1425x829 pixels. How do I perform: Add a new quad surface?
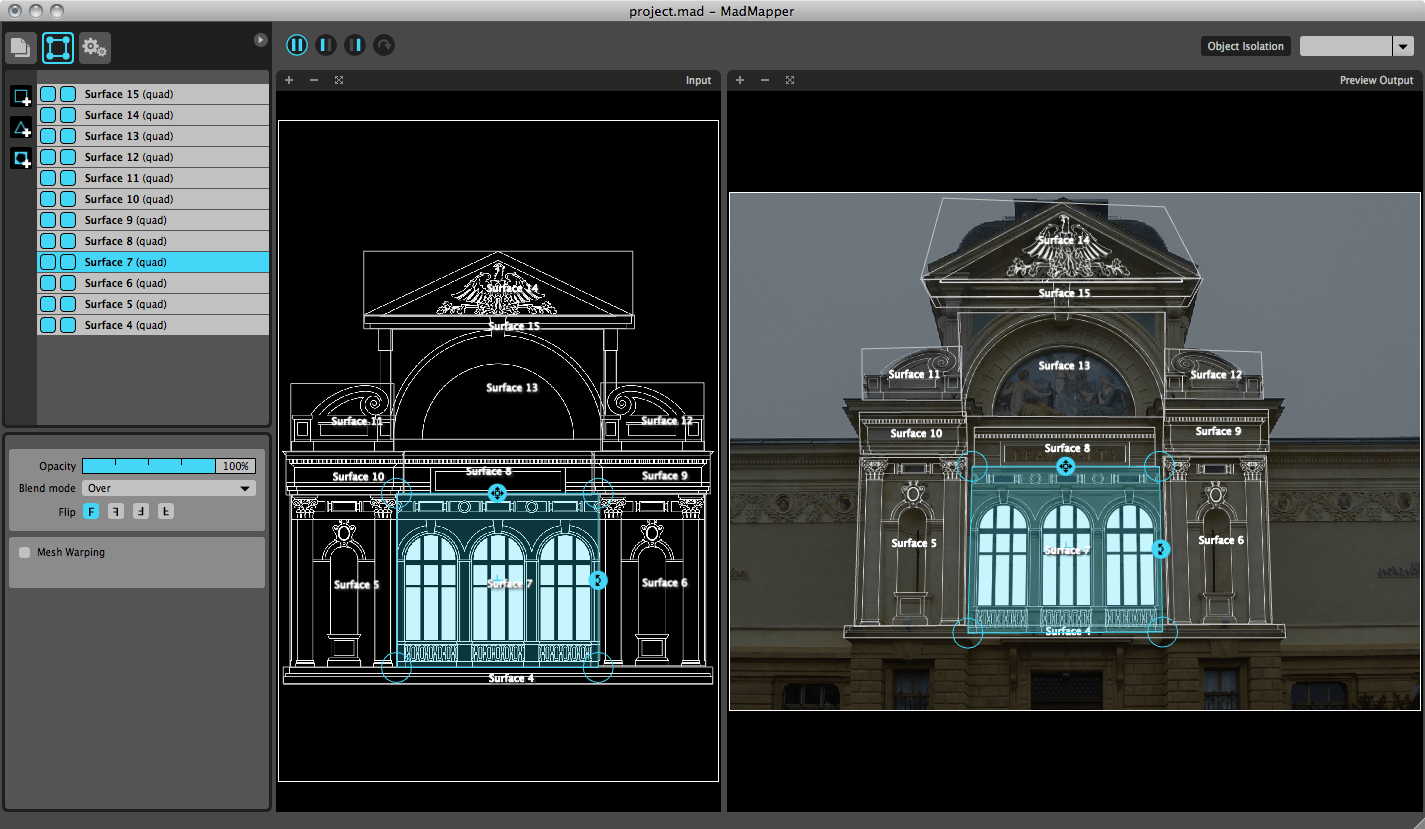pyautogui.click(x=21, y=97)
